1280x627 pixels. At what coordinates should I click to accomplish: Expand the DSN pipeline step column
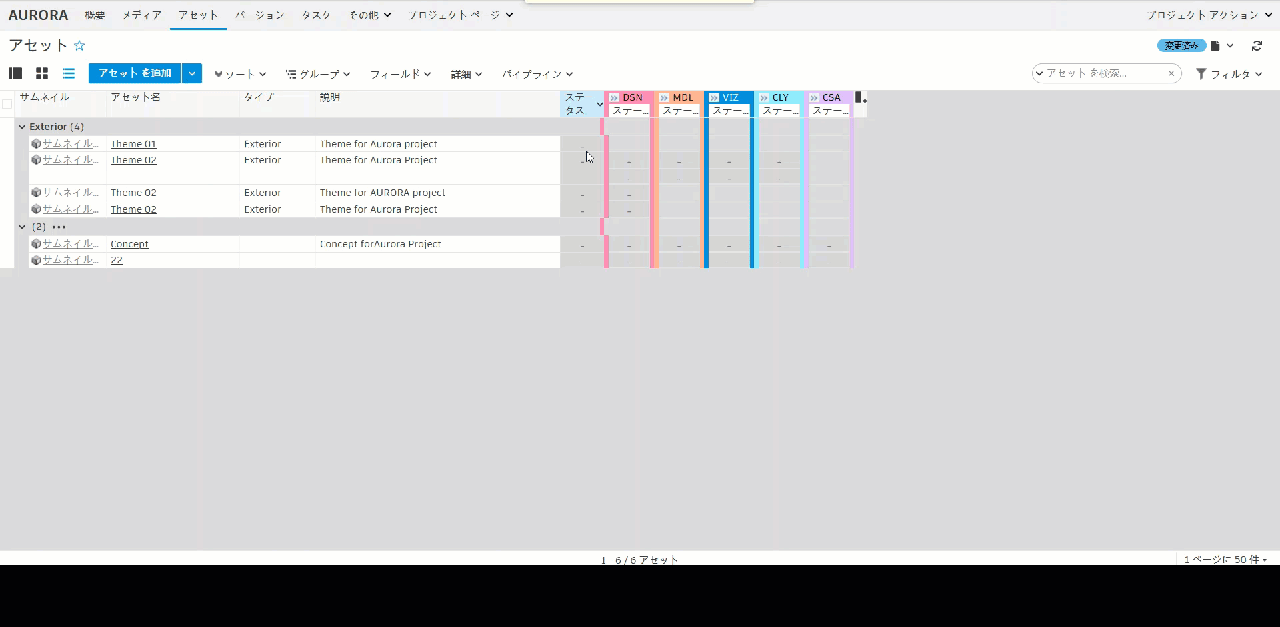[x=614, y=98]
